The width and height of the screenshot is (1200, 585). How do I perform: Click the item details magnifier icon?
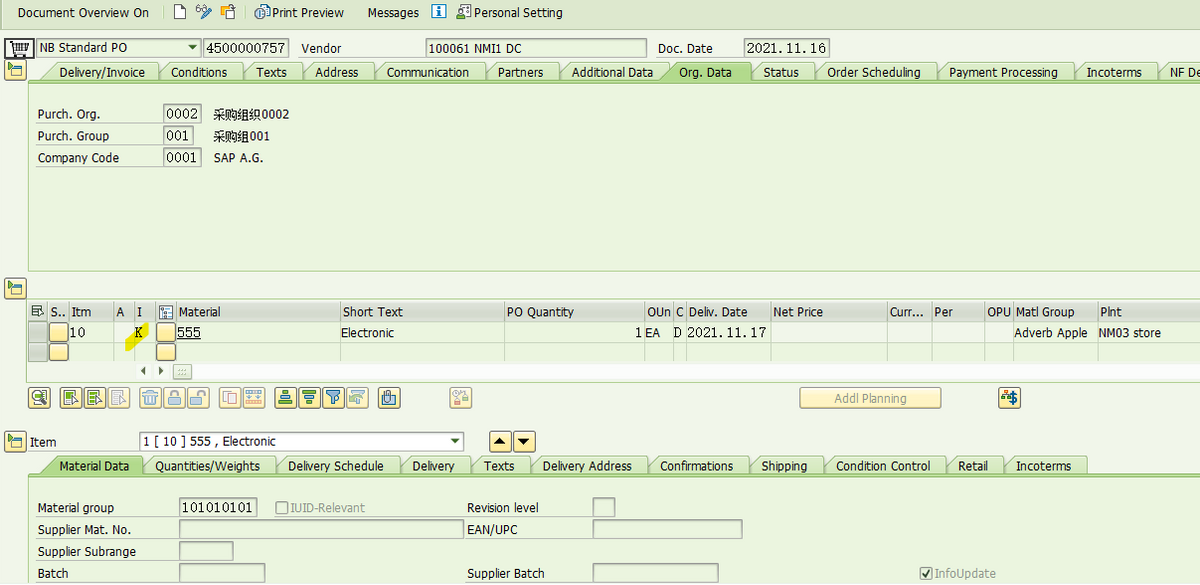(x=39, y=398)
